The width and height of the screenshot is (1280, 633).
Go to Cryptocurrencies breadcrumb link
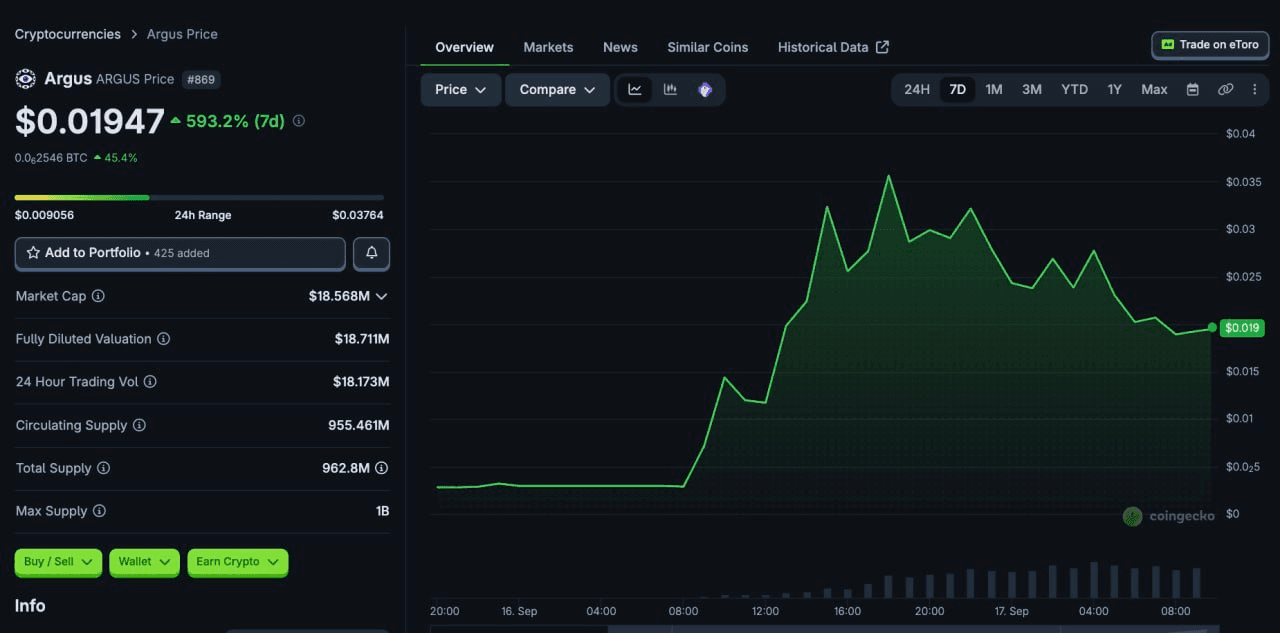[x=68, y=34]
